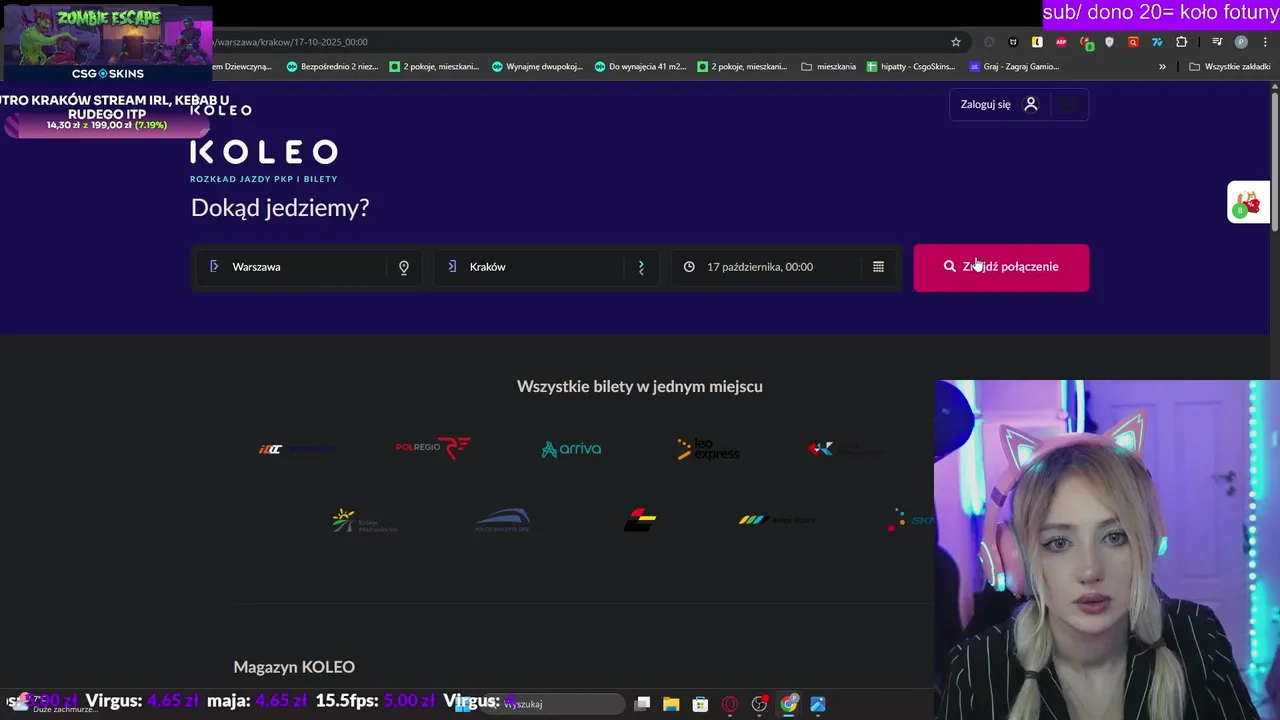Click the location pin icon beside Warszawa

(404, 267)
